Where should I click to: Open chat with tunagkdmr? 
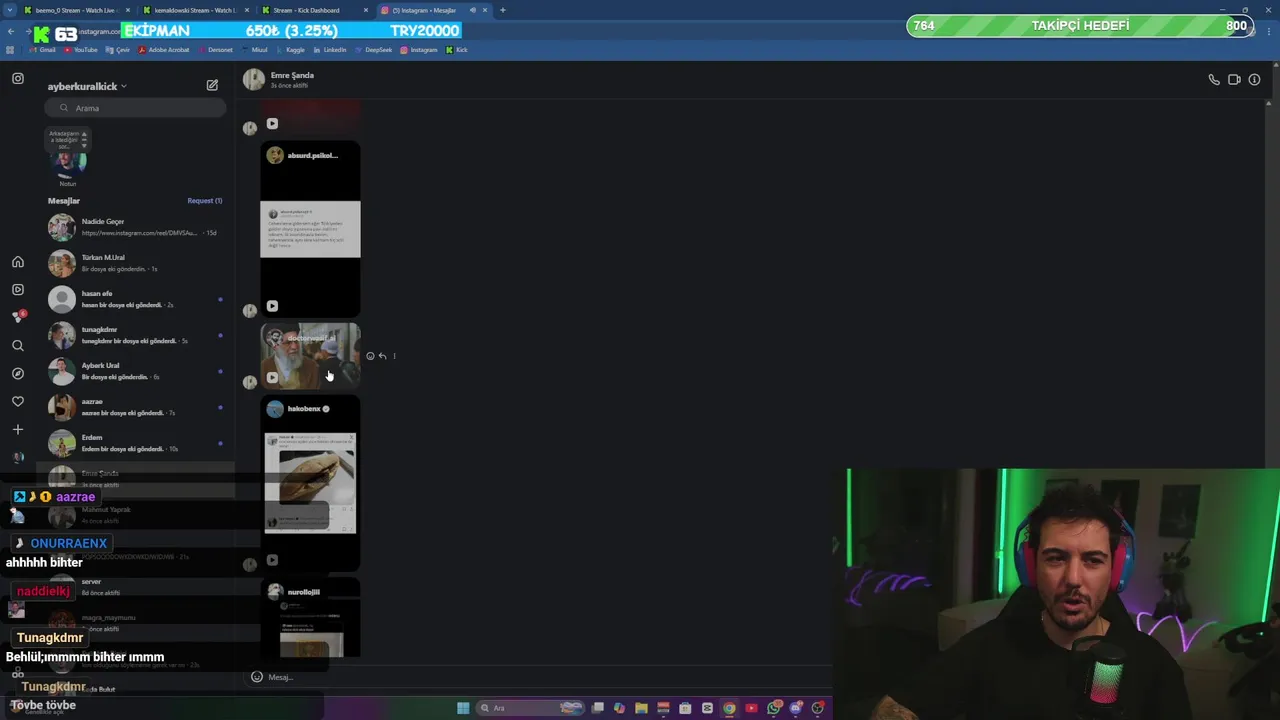pos(135,335)
